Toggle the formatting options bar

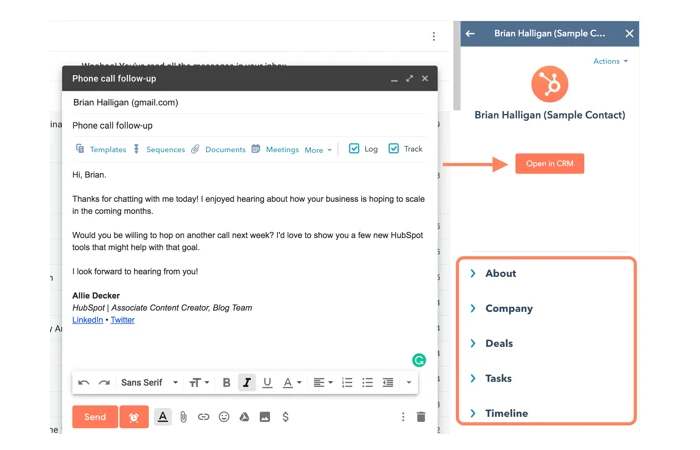163,417
